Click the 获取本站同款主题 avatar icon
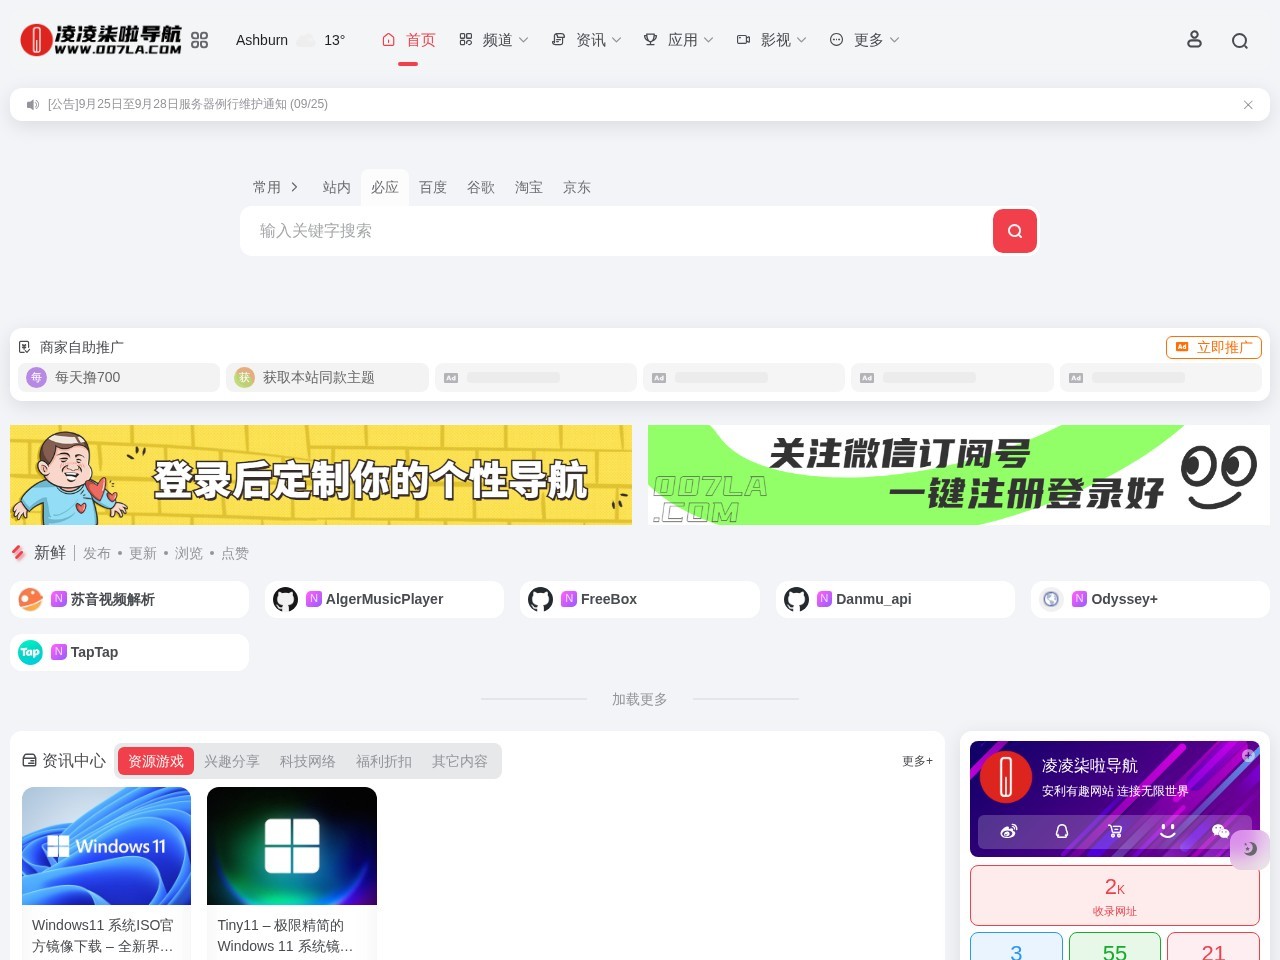1280x960 pixels. point(245,377)
